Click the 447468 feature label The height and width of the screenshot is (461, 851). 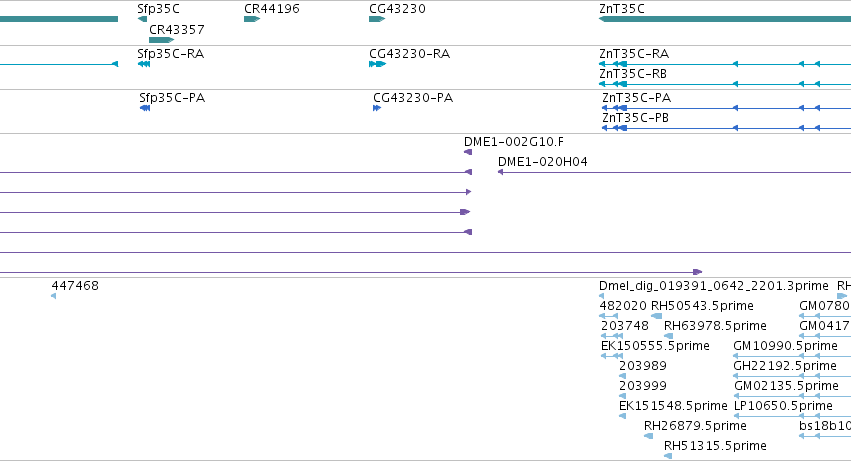pyautogui.click(x=75, y=286)
